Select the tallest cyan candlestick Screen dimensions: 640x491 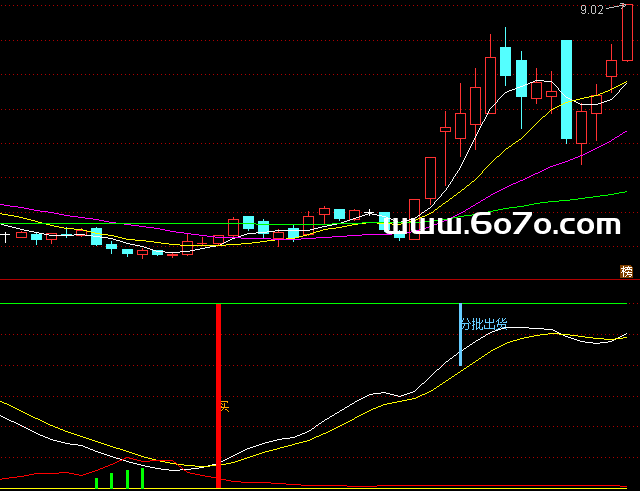(x=566, y=90)
